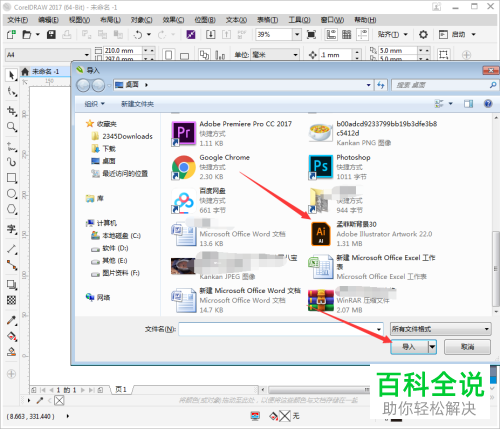Select 本地磁盘 (C:) drive
The image size is (500, 429).
click(x=116, y=236)
